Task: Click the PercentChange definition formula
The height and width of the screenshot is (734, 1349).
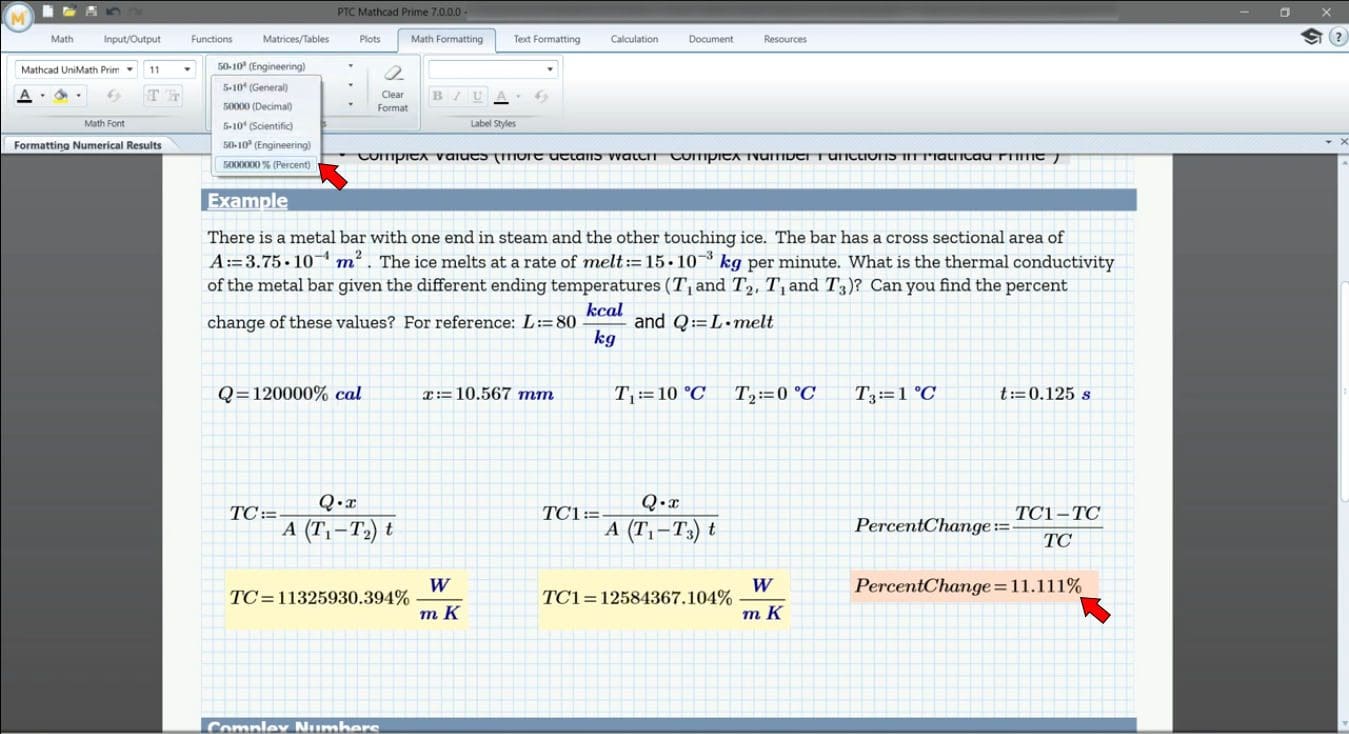Action: [x=978, y=526]
